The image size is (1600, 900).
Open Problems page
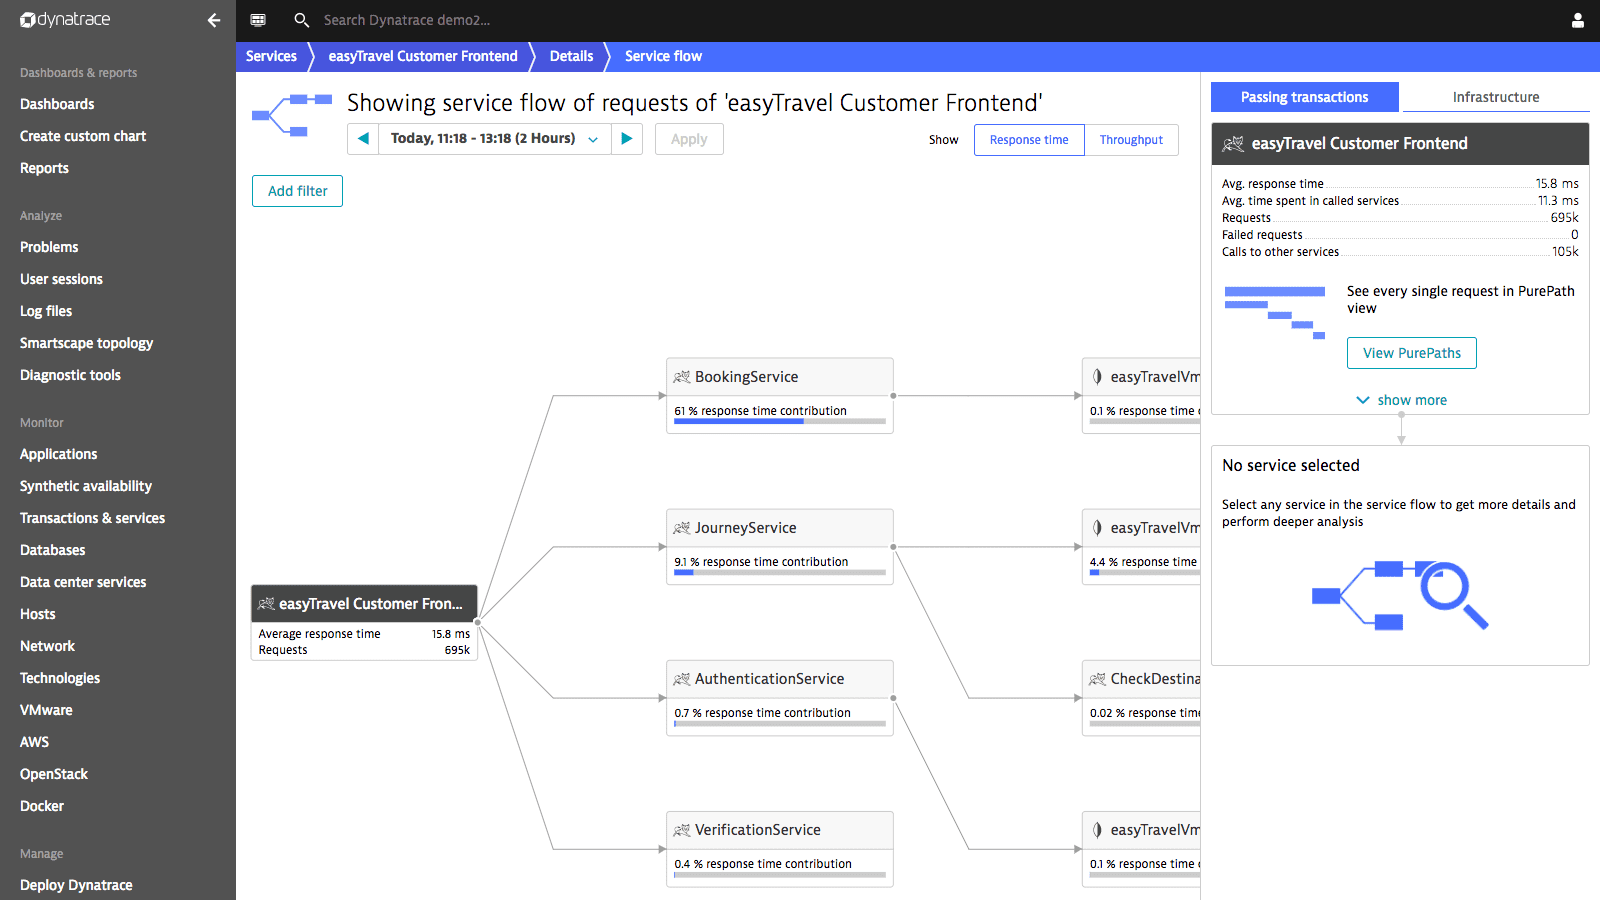[x=49, y=247]
